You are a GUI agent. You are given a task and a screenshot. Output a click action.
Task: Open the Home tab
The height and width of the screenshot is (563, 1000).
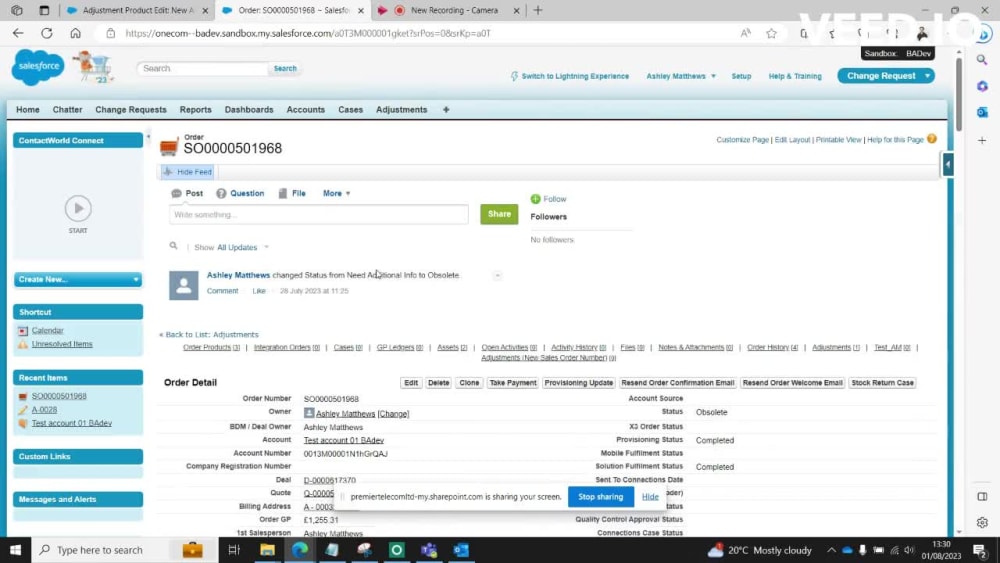point(27,110)
